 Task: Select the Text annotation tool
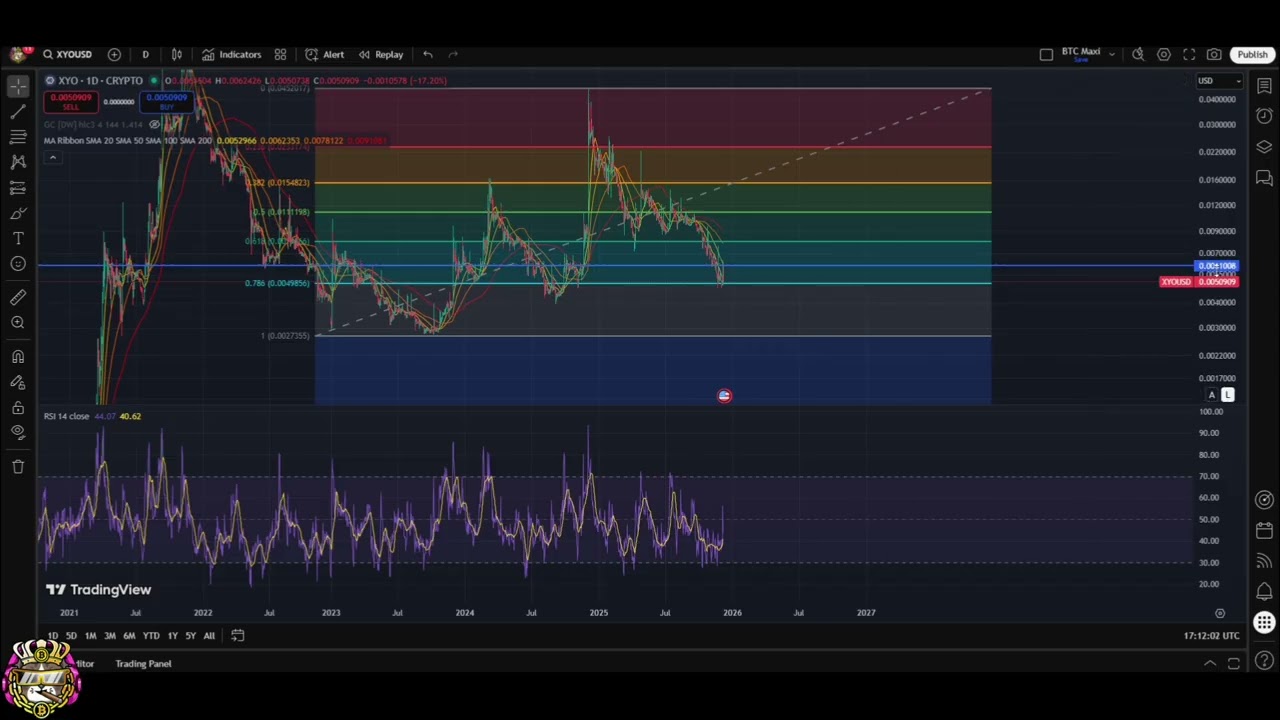pyautogui.click(x=18, y=238)
